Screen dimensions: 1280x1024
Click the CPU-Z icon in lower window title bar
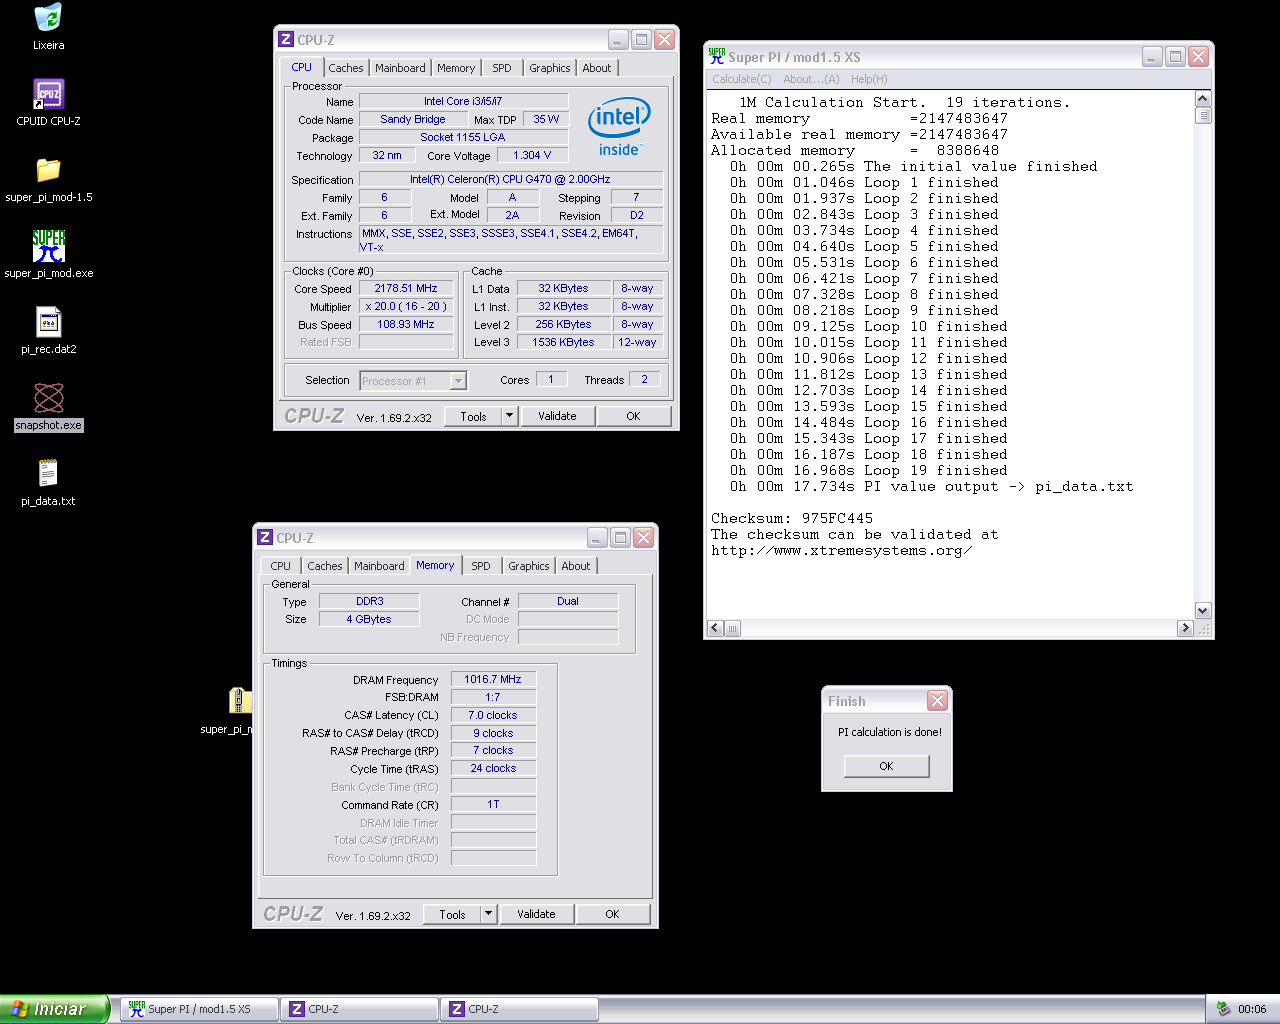(265, 537)
